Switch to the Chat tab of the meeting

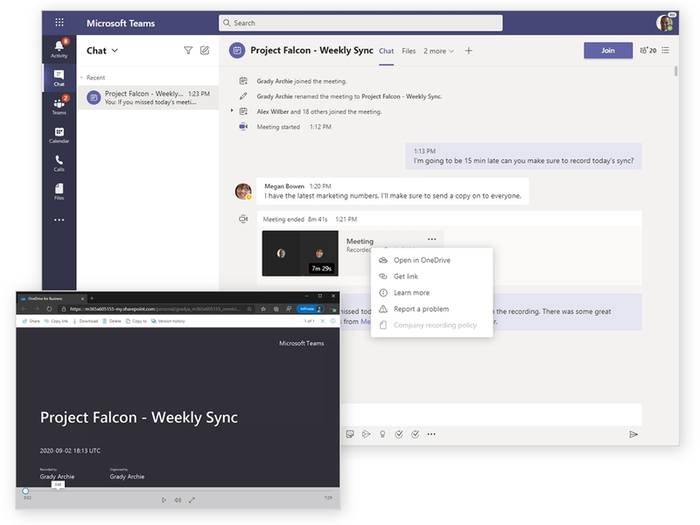(x=386, y=51)
